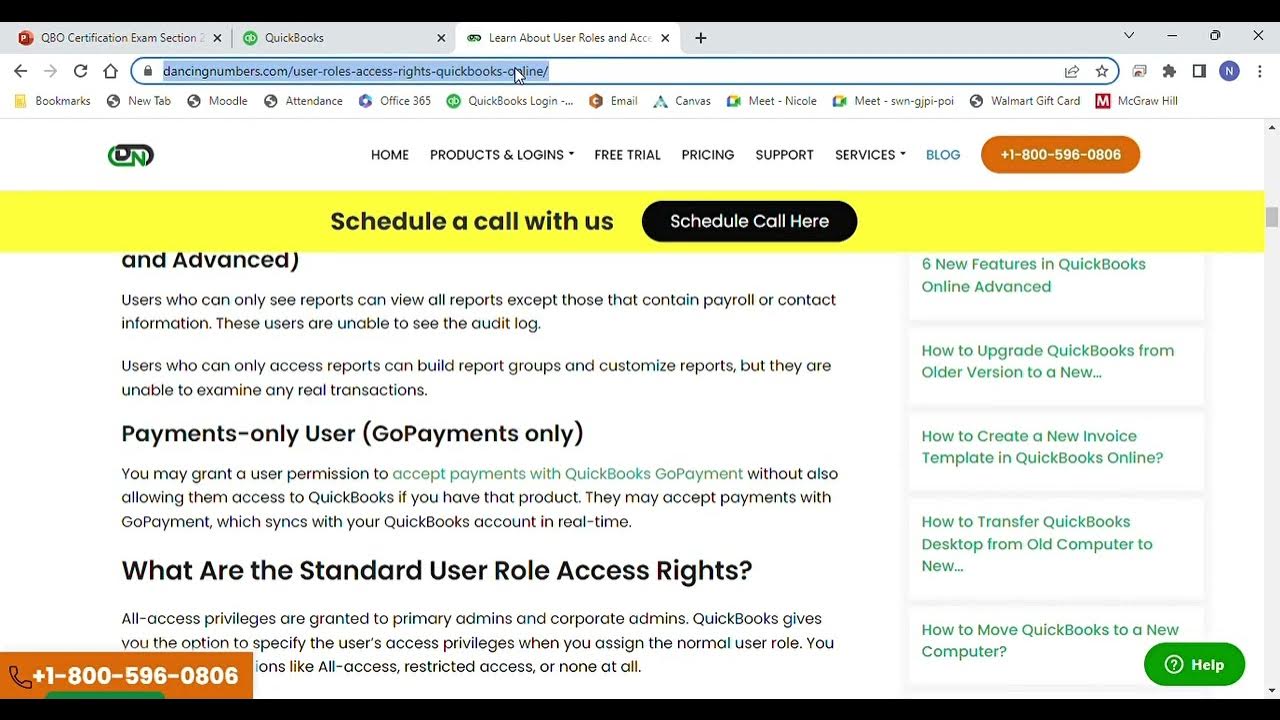Image resolution: width=1280 pixels, height=720 pixels.
Task: Open How to Transfer QuickBooks Desktop article
Action: (1037, 544)
